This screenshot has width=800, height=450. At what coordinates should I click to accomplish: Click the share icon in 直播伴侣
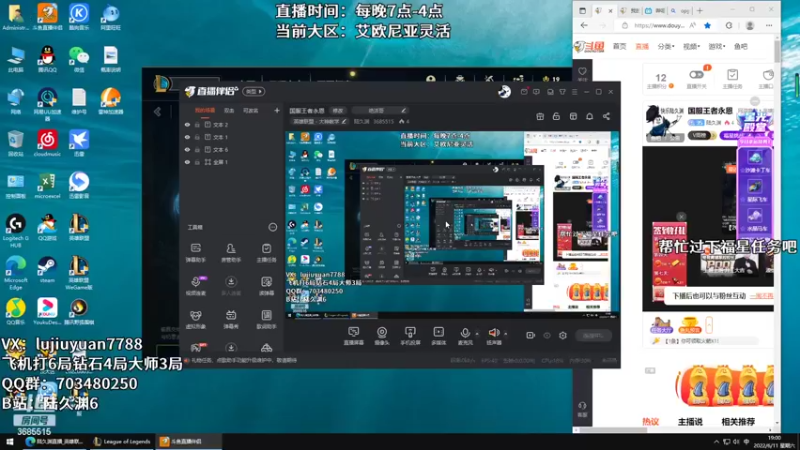[x=606, y=116]
